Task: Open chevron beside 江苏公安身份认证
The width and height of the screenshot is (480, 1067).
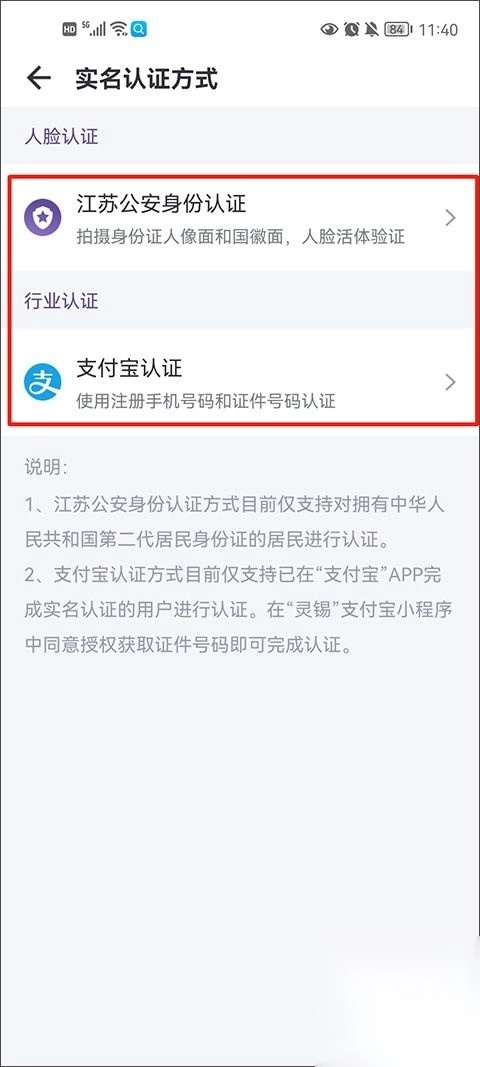Action: 449,218
